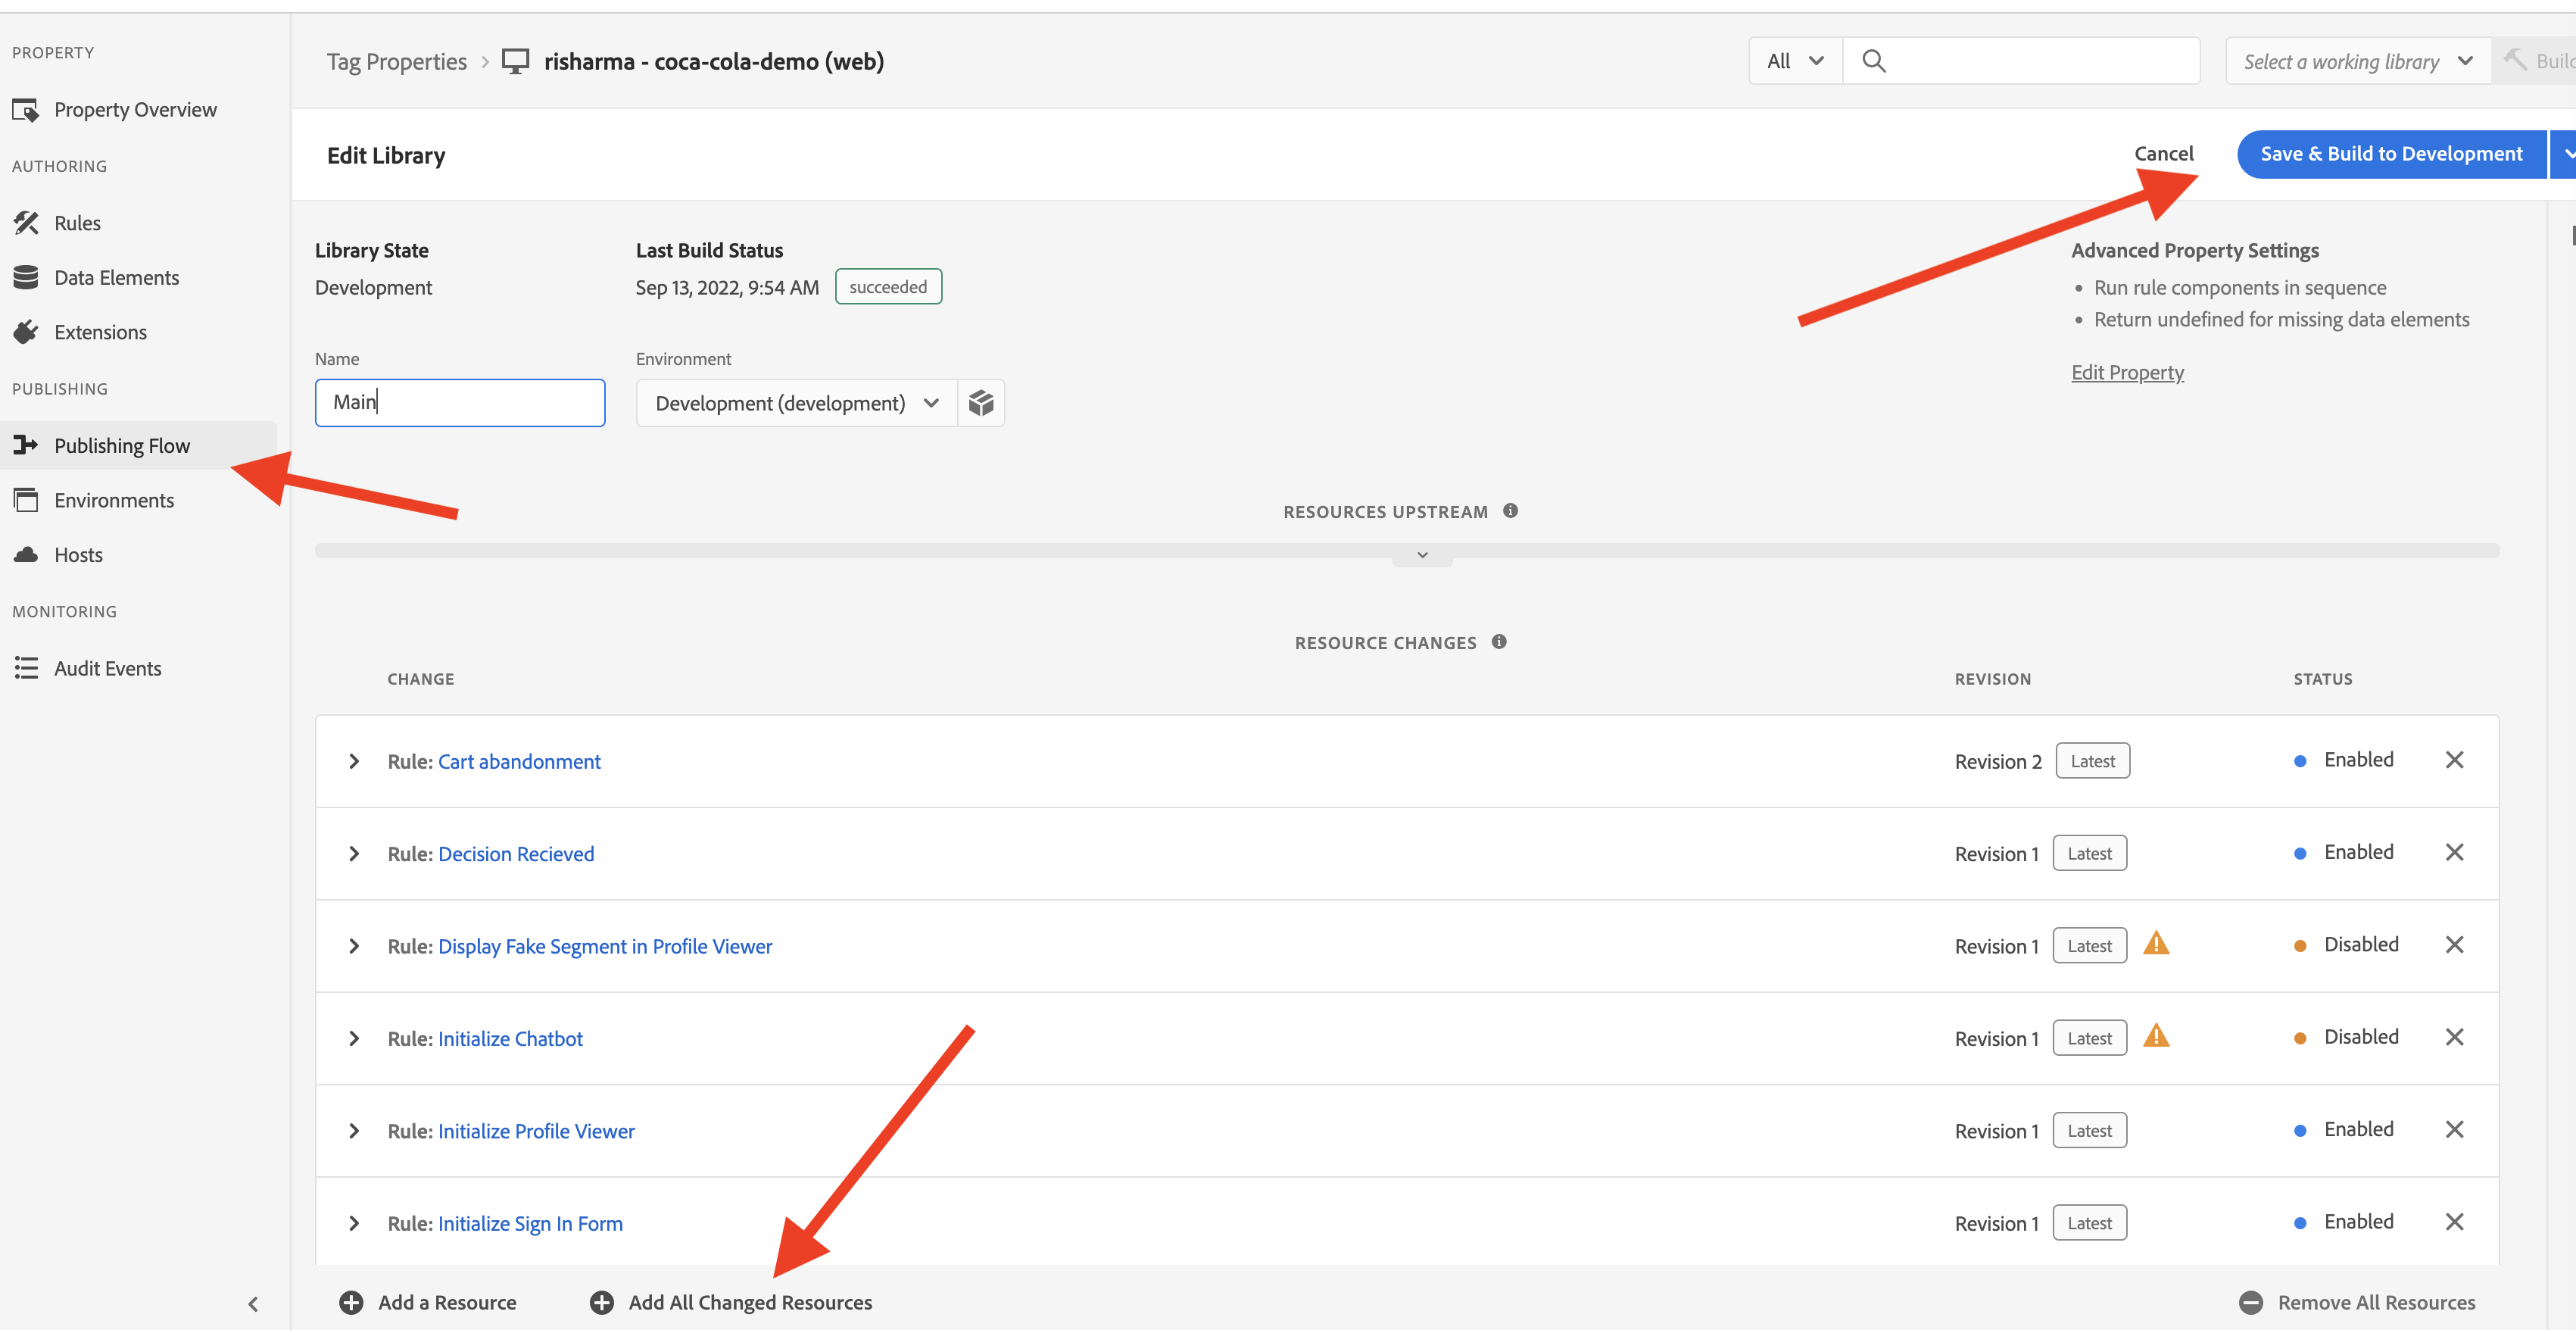Click the search magnifier icon

click(1874, 62)
